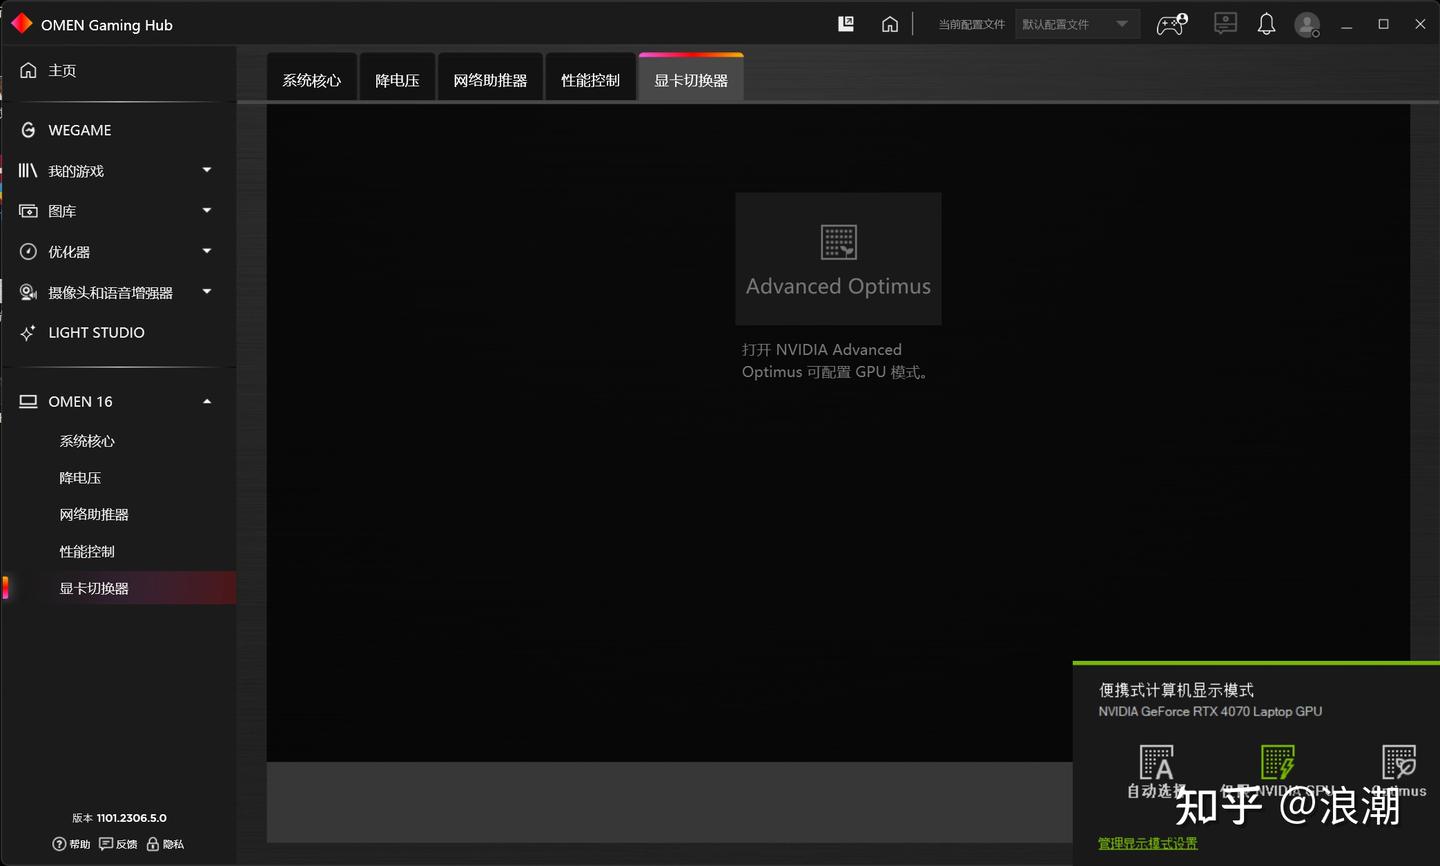Image resolution: width=1440 pixels, height=866 pixels.
Task: Switch to the 降电压 tab
Action: (x=397, y=79)
